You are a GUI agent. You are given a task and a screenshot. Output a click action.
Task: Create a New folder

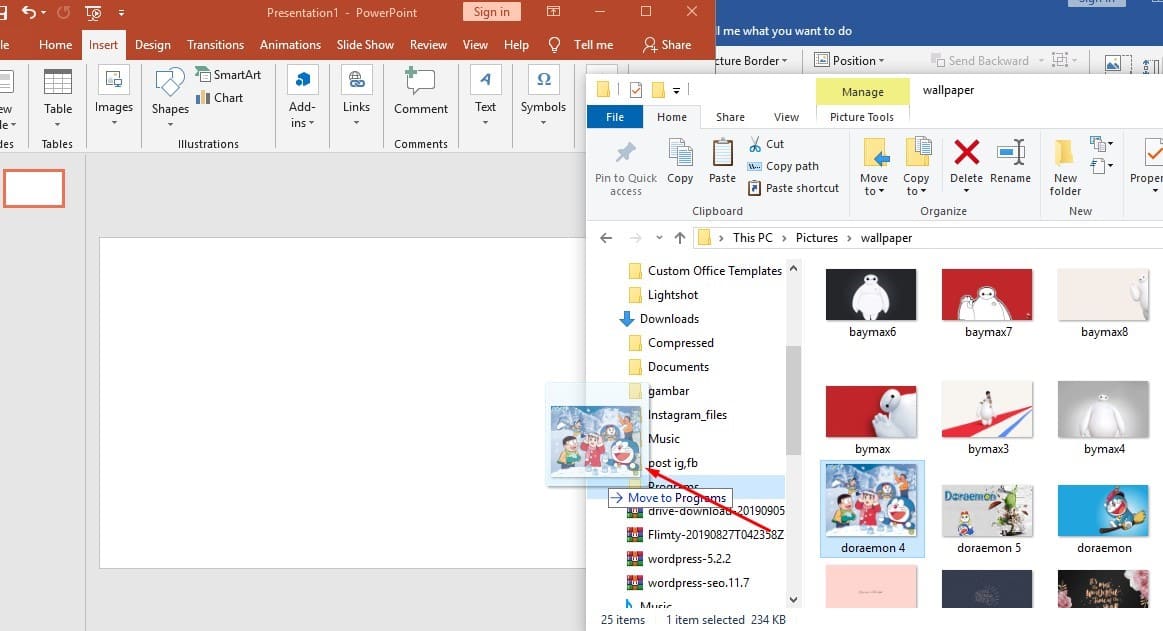tap(1065, 168)
